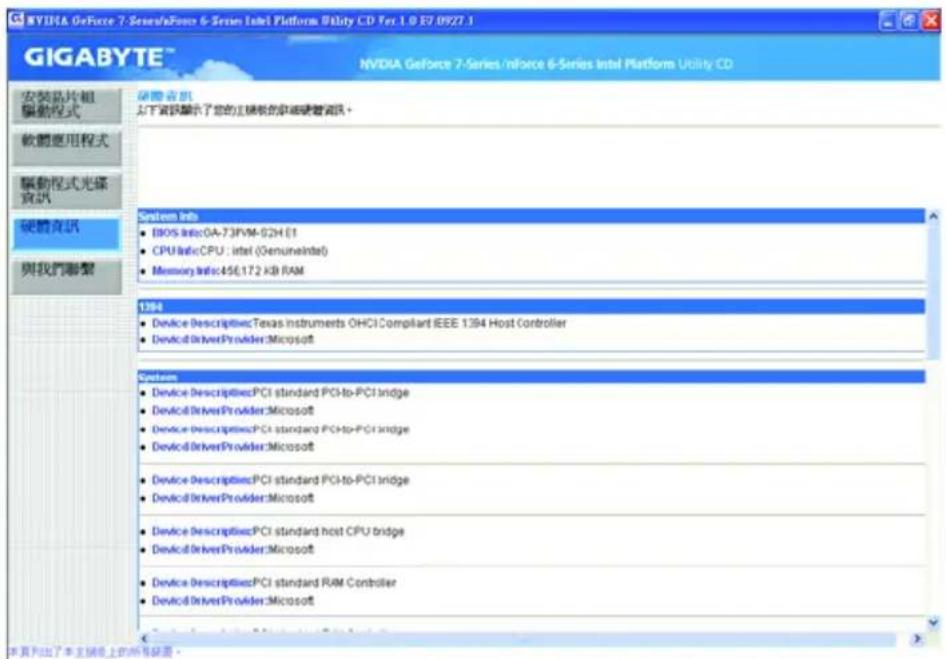Click the scroll-up arrow of hardware list

pos(933,215)
